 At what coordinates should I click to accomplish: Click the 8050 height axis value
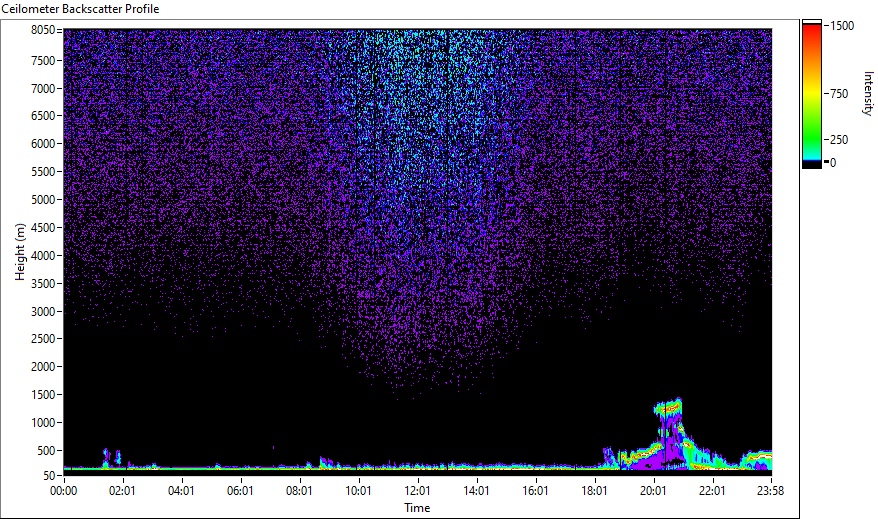(x=43, y=30)
